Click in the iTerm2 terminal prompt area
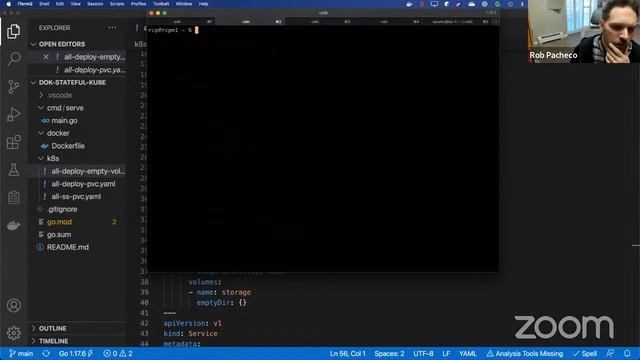This screenshot has width=640, height=360. 322,149
